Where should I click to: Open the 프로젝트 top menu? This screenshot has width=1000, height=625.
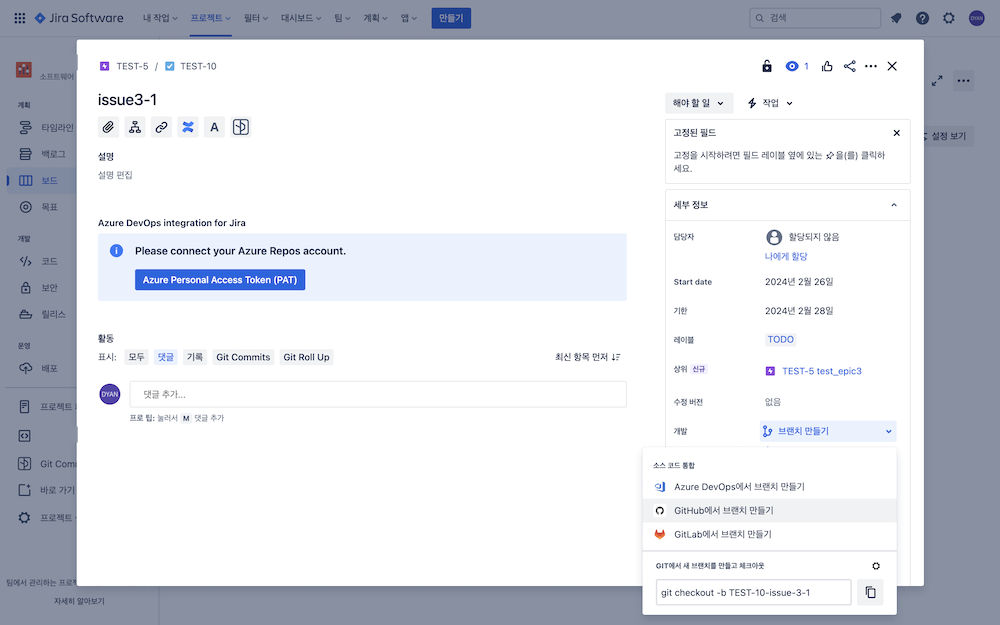(210, 18)
